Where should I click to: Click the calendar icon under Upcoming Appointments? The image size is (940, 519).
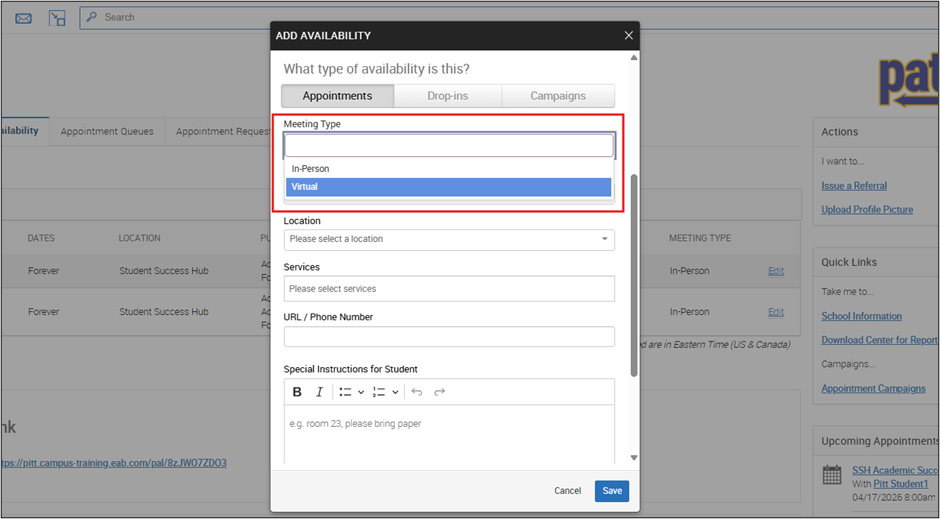click(832, 475)
